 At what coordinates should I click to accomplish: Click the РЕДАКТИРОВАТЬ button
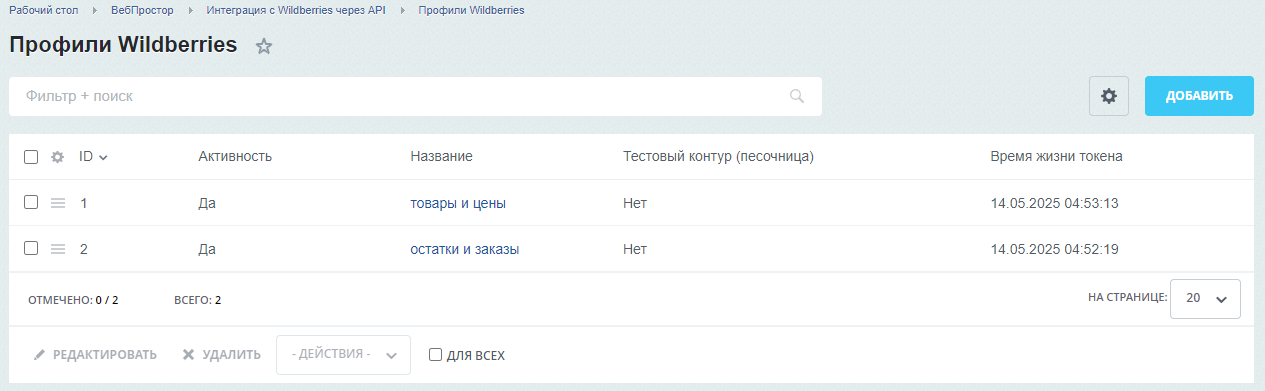(95, 355)
